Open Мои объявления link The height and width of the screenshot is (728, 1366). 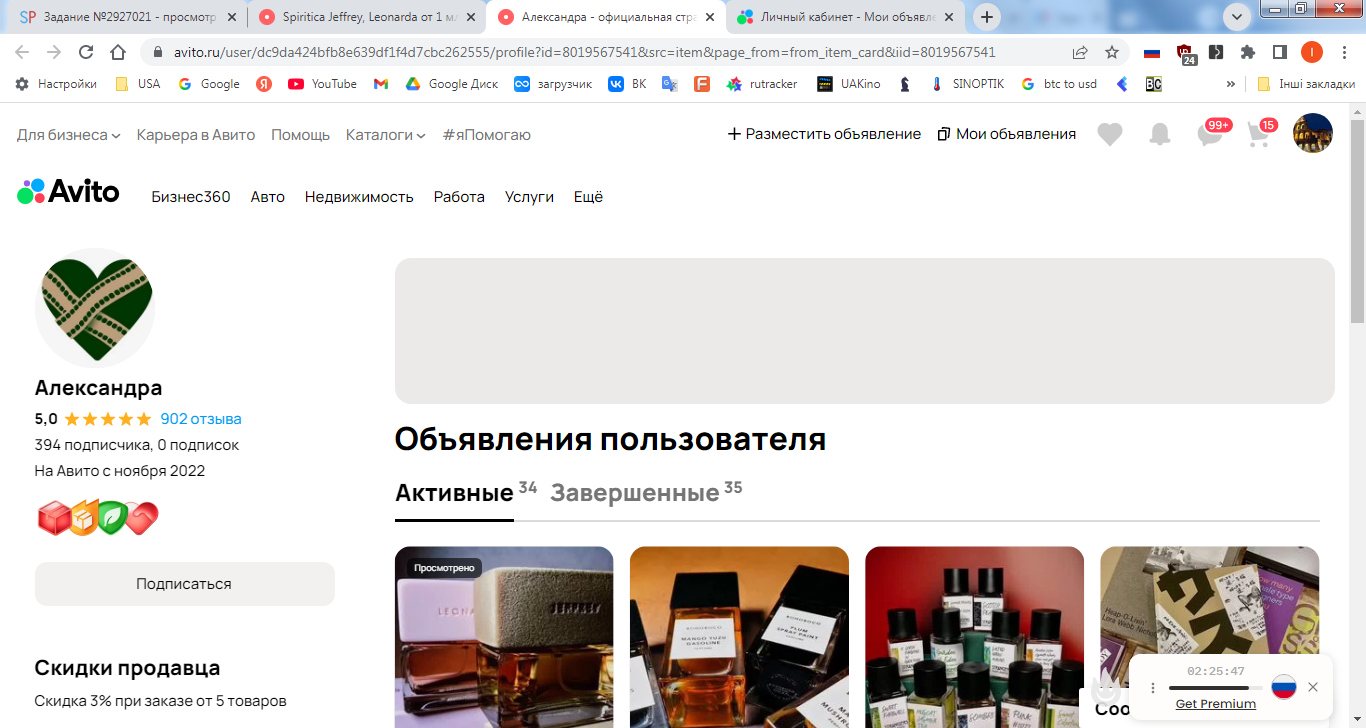tap(1007, 134)
